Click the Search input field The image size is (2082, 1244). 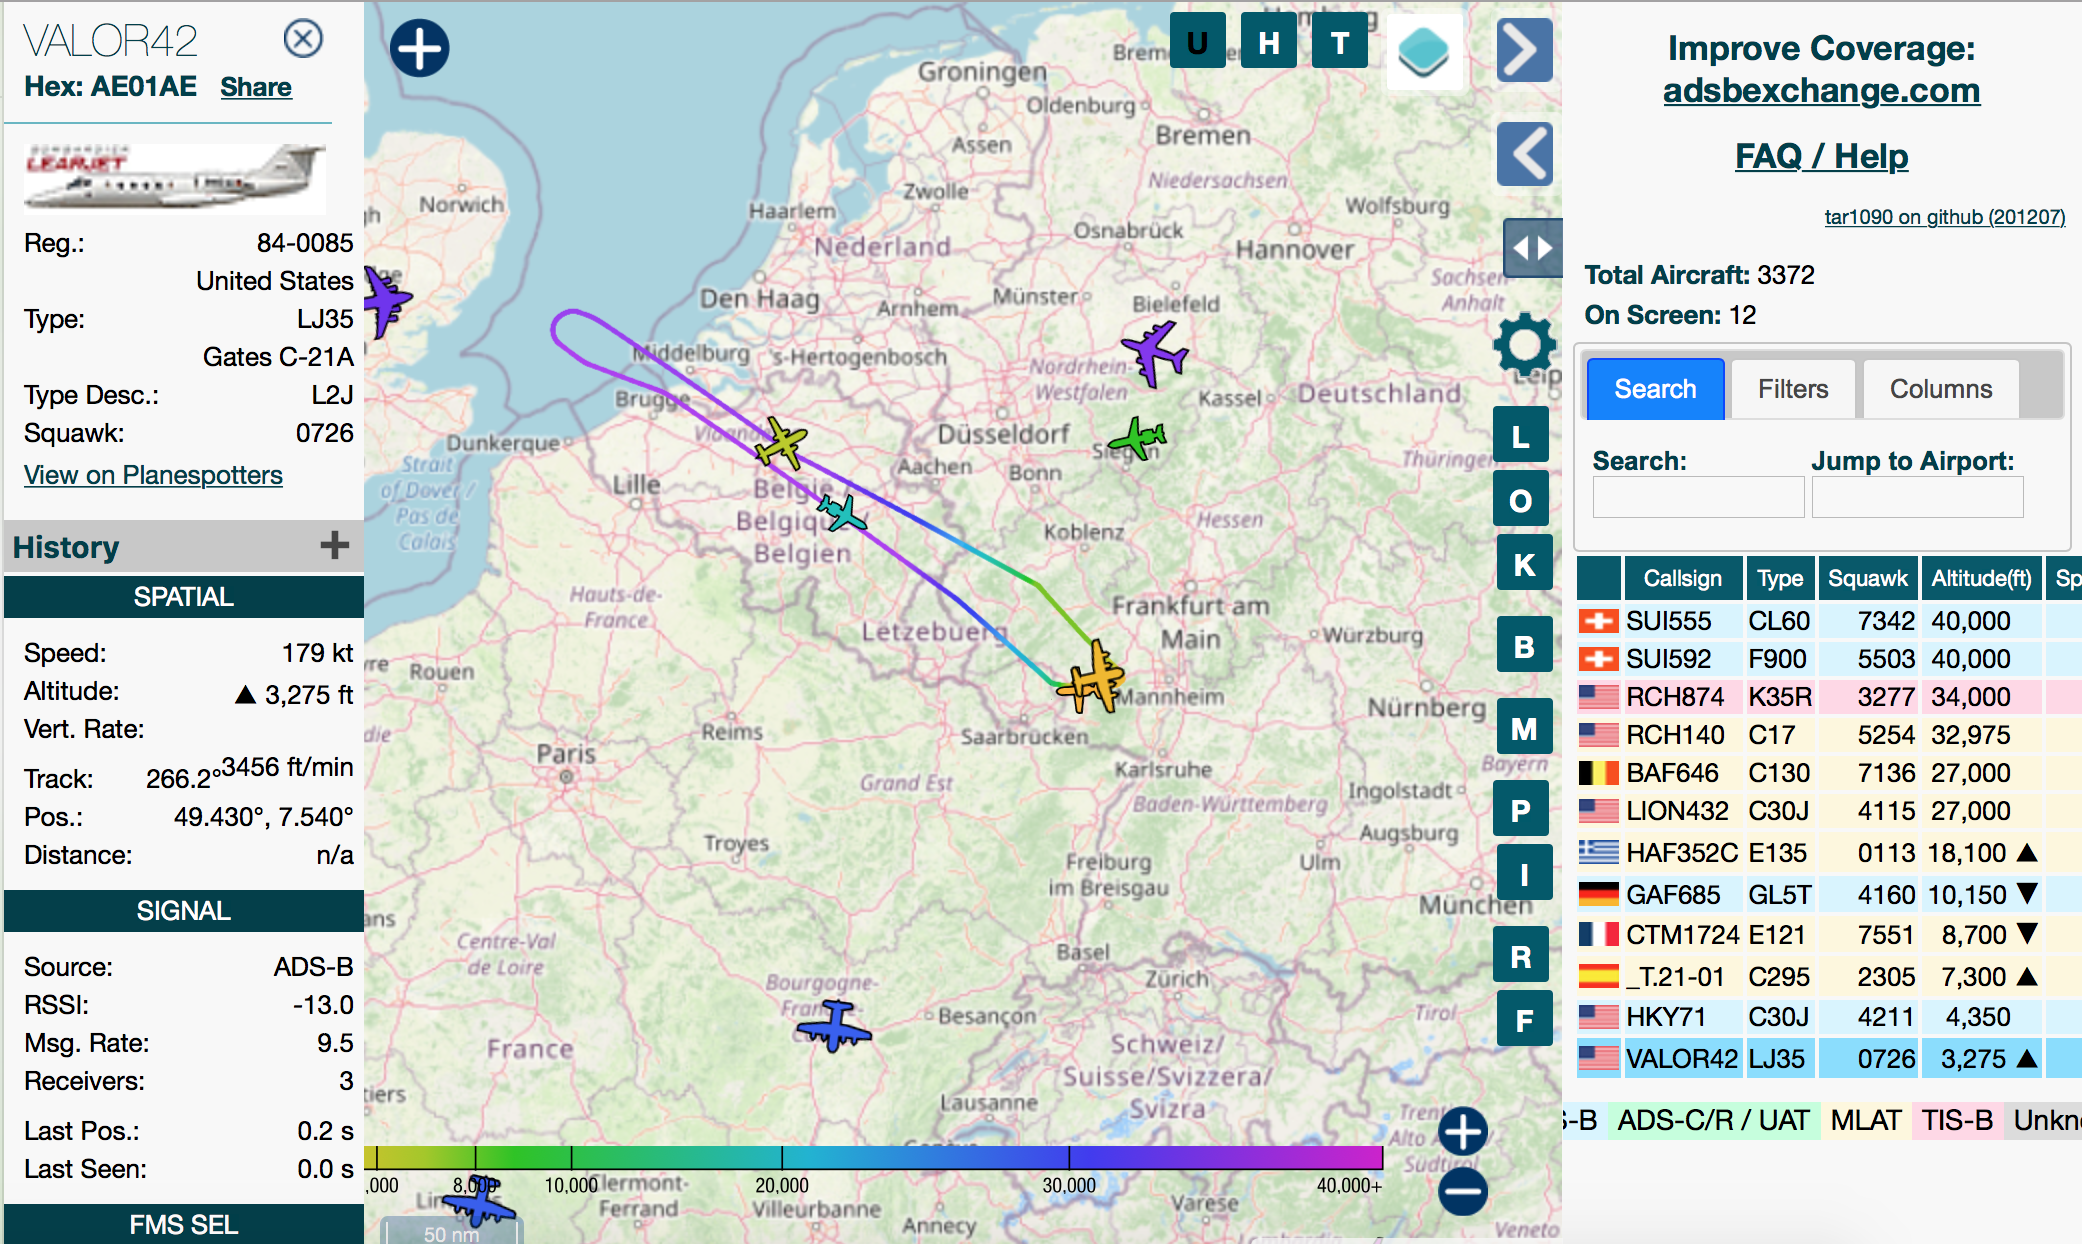click(1698, 497)
